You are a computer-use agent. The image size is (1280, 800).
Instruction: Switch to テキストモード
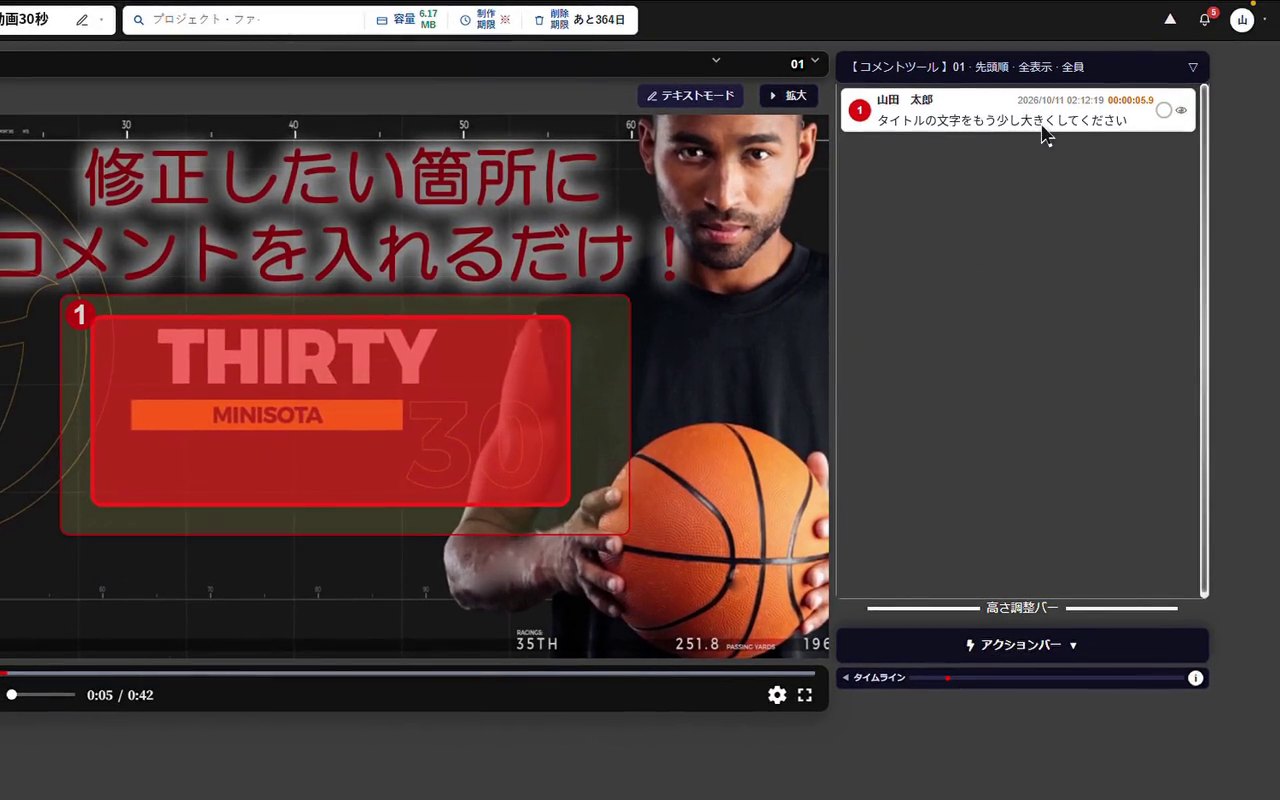coord(690,96)
